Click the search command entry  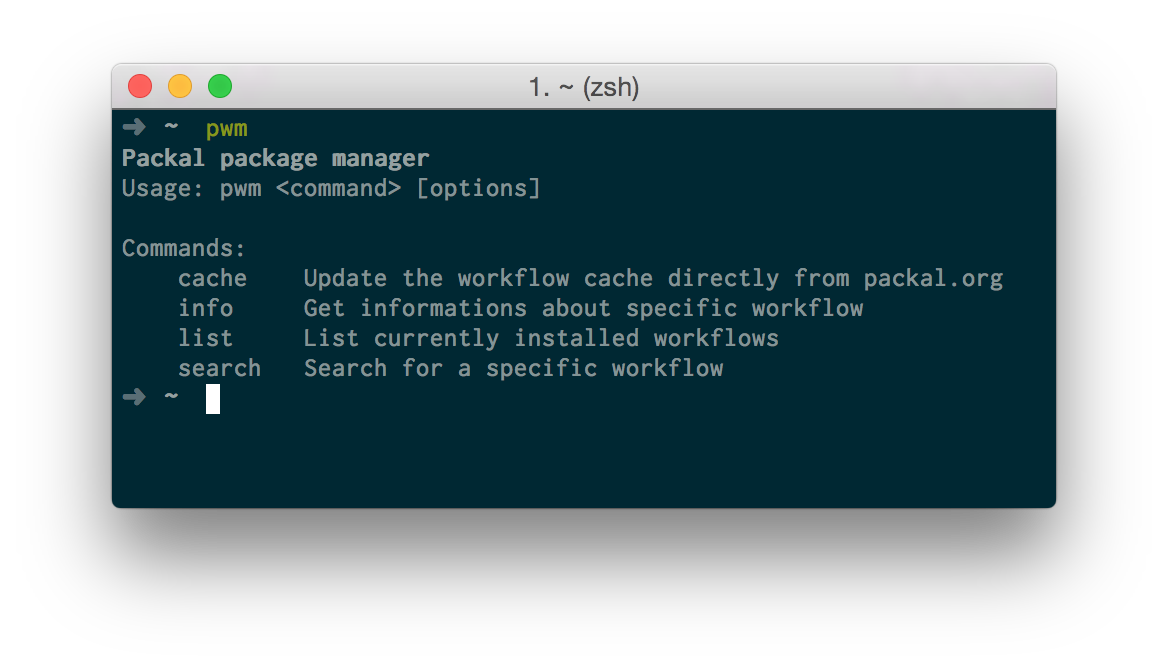[219, 368]
